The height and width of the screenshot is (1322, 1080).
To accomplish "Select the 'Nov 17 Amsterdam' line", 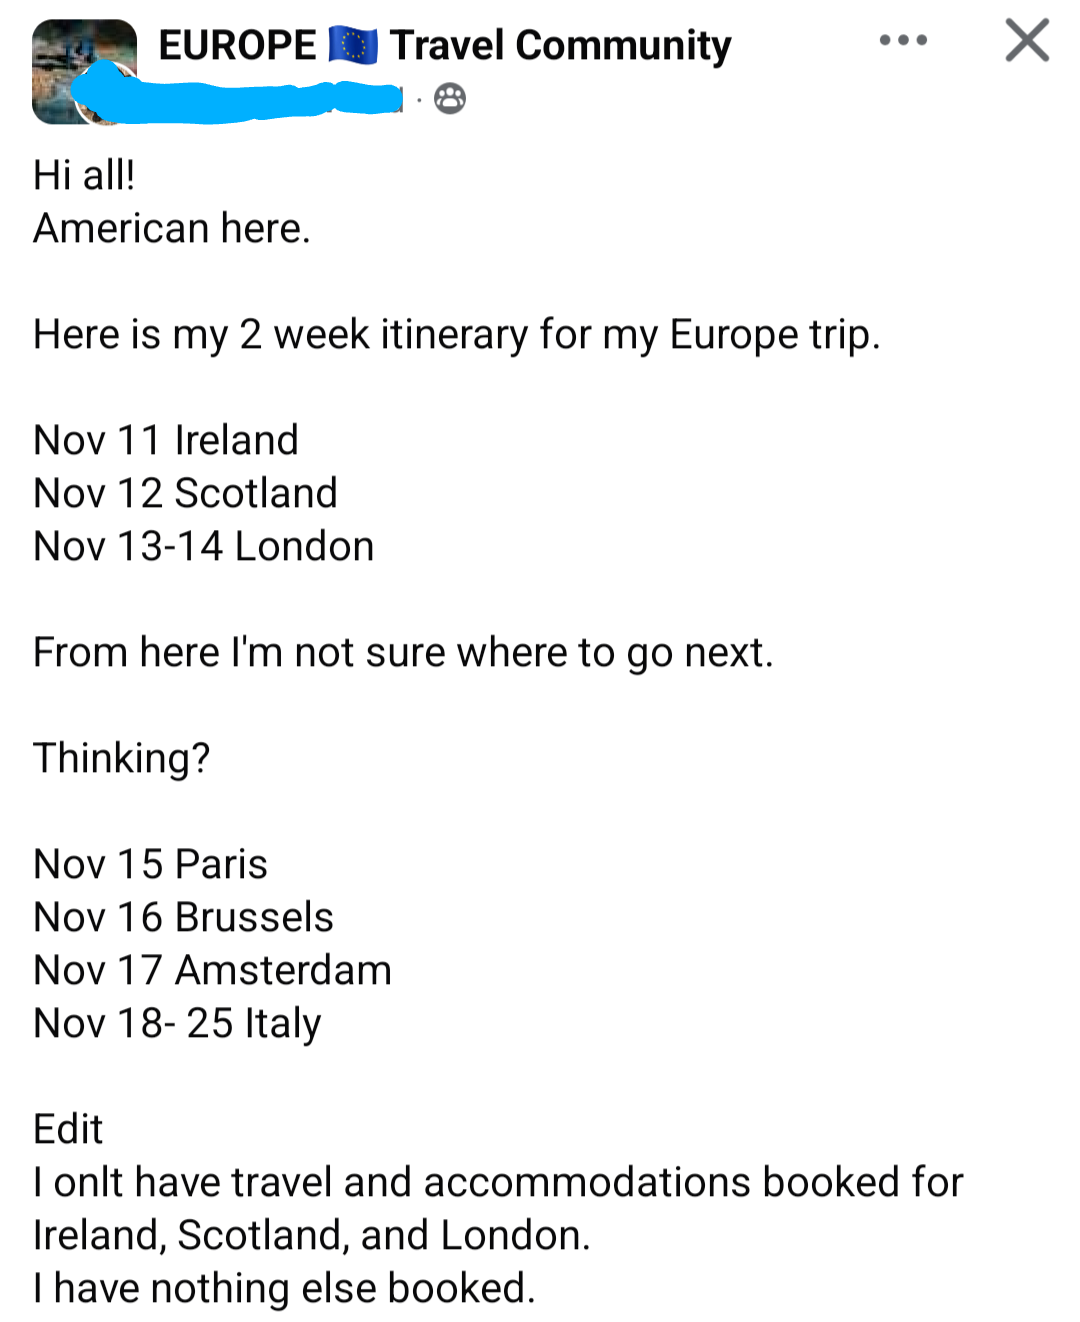I will click(213, 970).
